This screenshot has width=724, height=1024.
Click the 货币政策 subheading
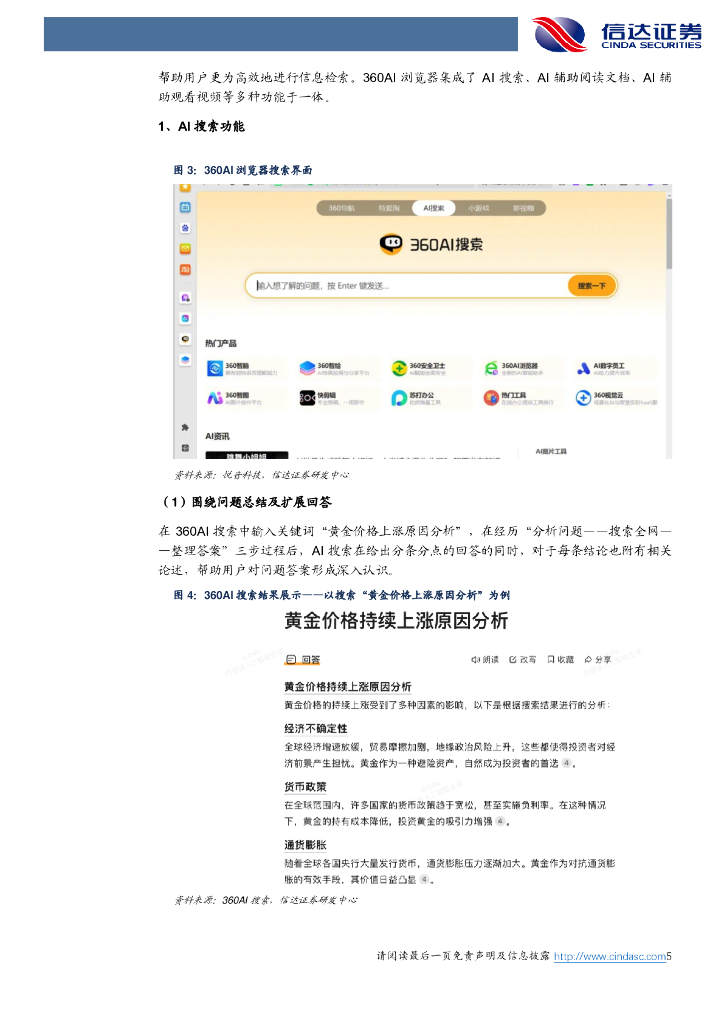pos(306,787)
